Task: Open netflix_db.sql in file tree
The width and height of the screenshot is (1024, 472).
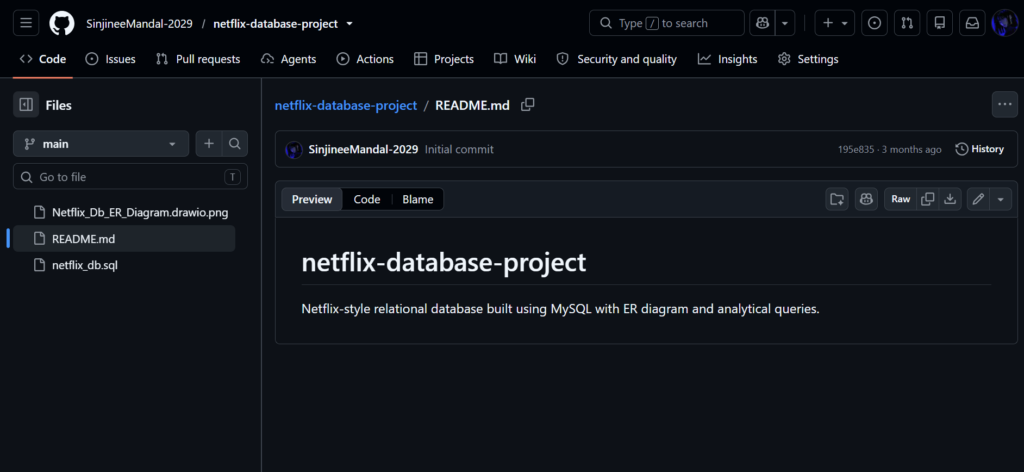Action: (124, 265)
